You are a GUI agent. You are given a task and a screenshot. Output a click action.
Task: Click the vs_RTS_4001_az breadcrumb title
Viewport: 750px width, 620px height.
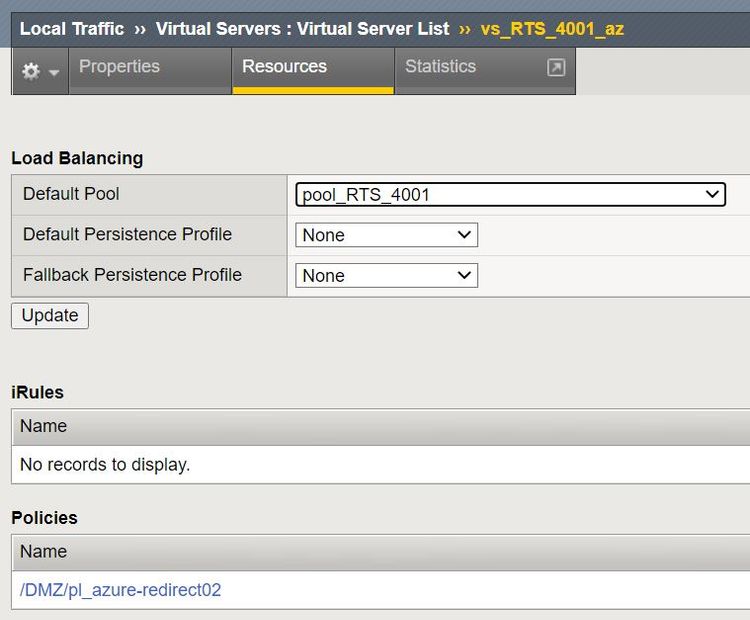point(552,29)
